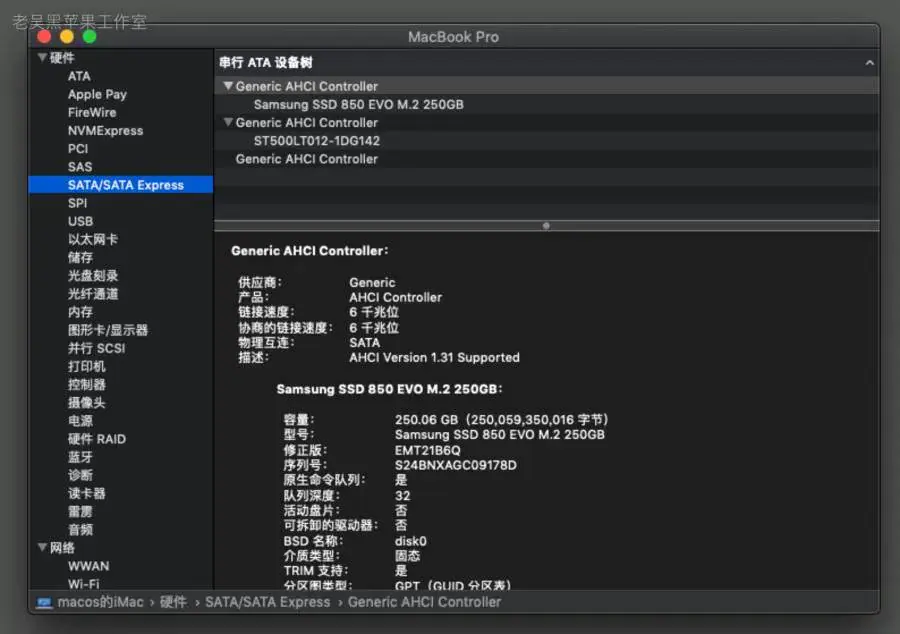900x634 pixels.
Task: Collapse the 网络 network section triangle
Action: [x=42, y=547]
